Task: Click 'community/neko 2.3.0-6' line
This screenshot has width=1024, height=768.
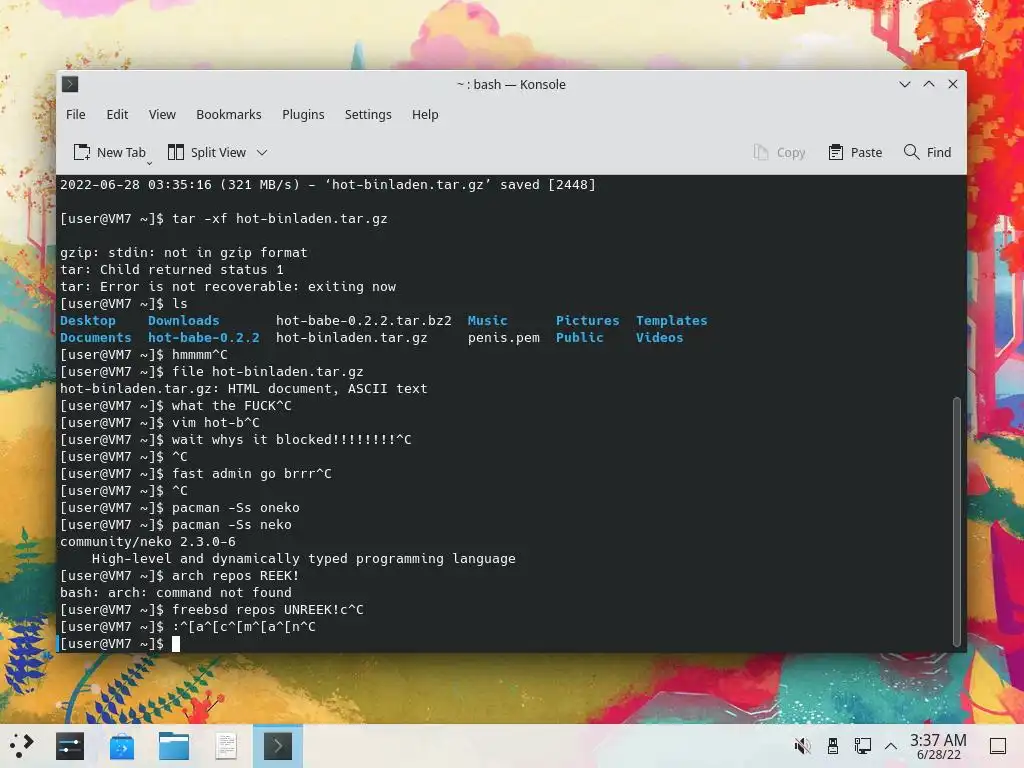Action: 148,541
